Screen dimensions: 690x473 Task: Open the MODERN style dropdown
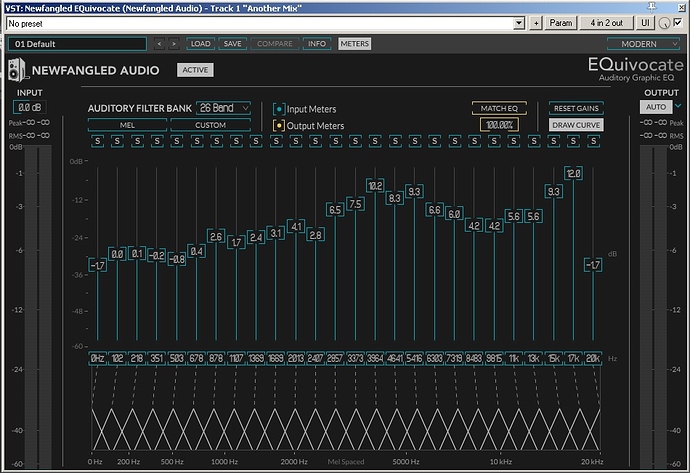(x=643, y=44)
